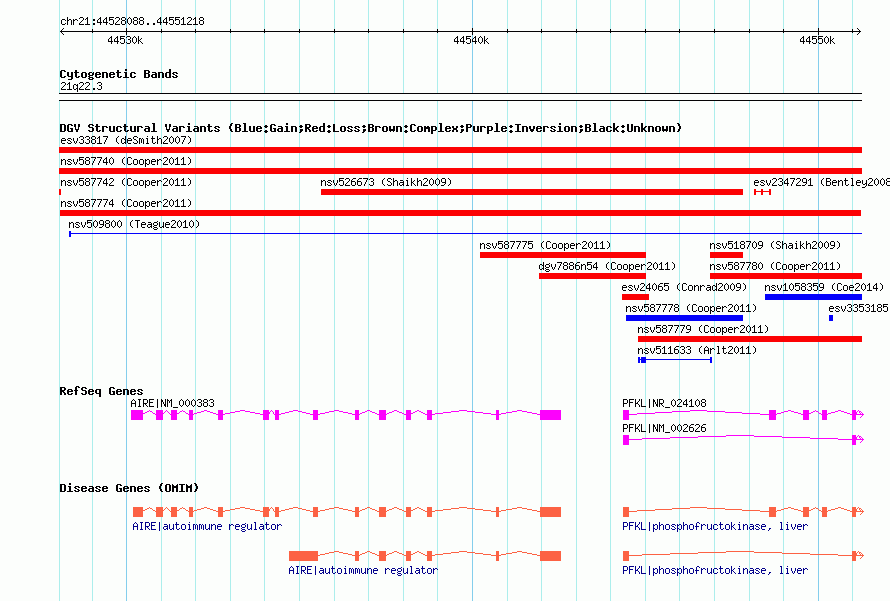Click the dgv7886n54 red loss bar
This screenshot has height=601, width=890.
(592, 276)
